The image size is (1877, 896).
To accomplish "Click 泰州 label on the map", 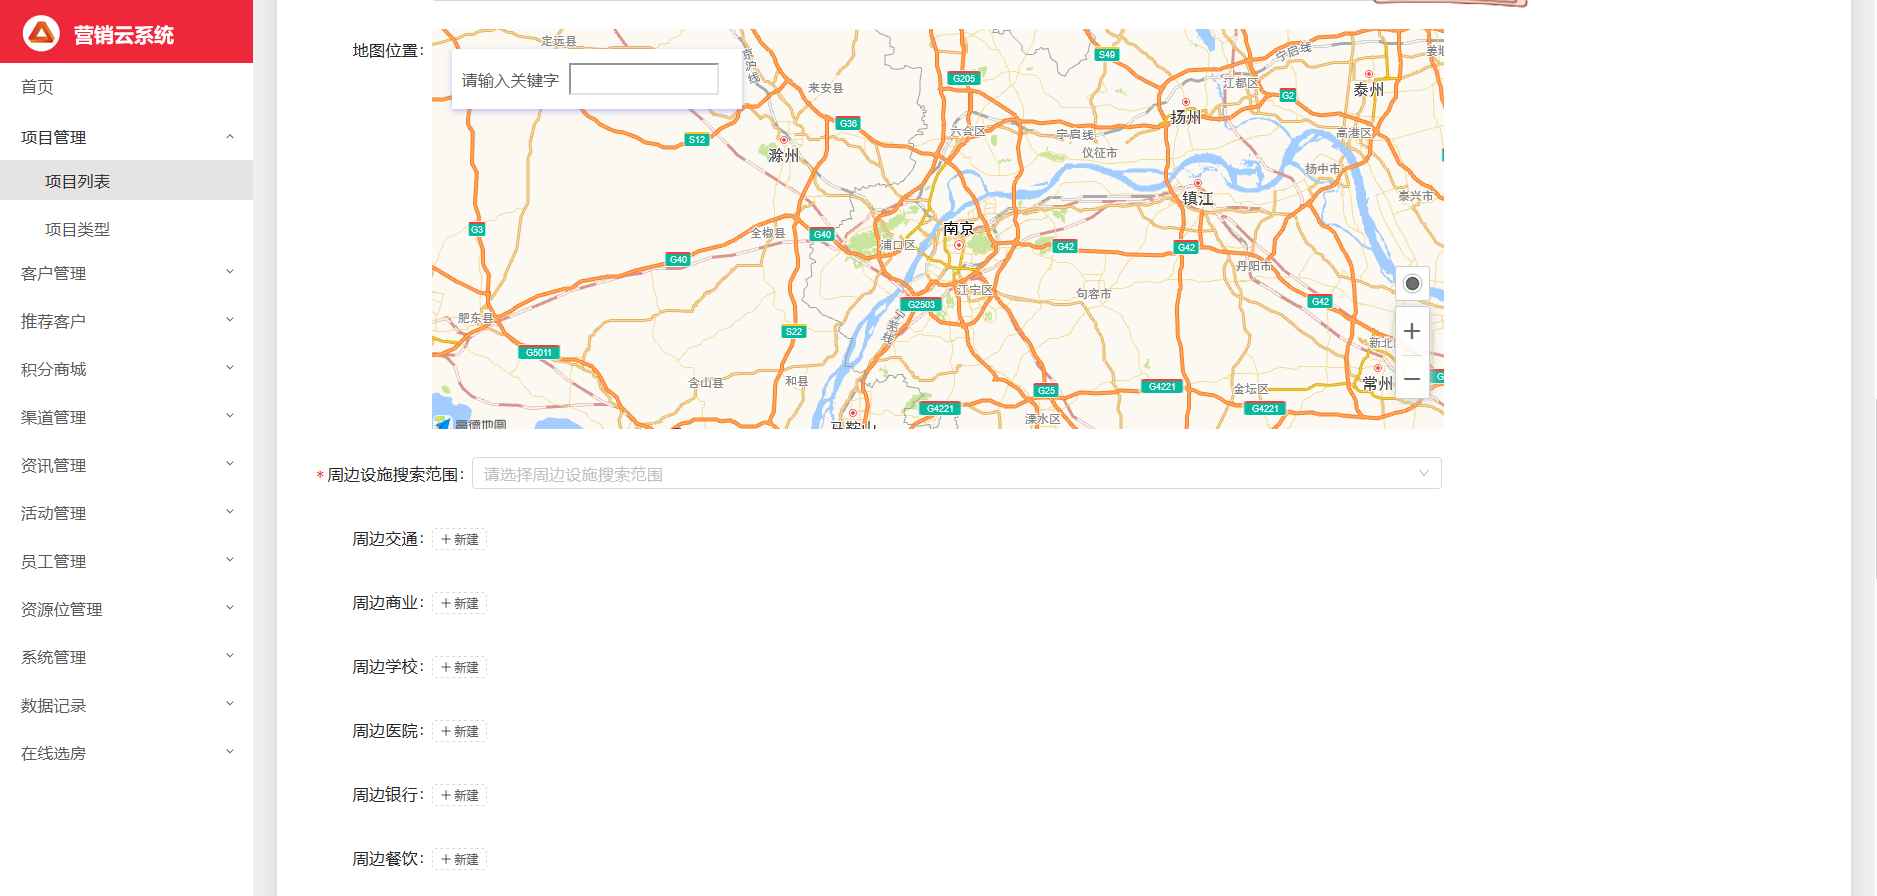I will point(1368,89).
